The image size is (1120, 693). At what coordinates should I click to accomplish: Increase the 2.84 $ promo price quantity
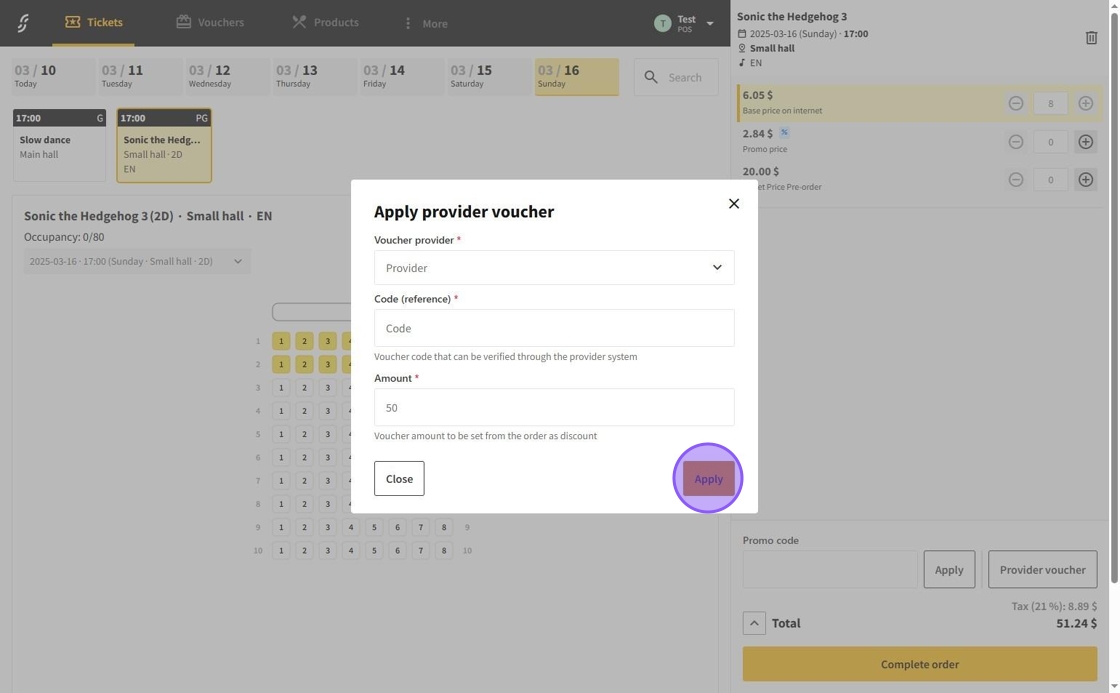coord(1085,142)
